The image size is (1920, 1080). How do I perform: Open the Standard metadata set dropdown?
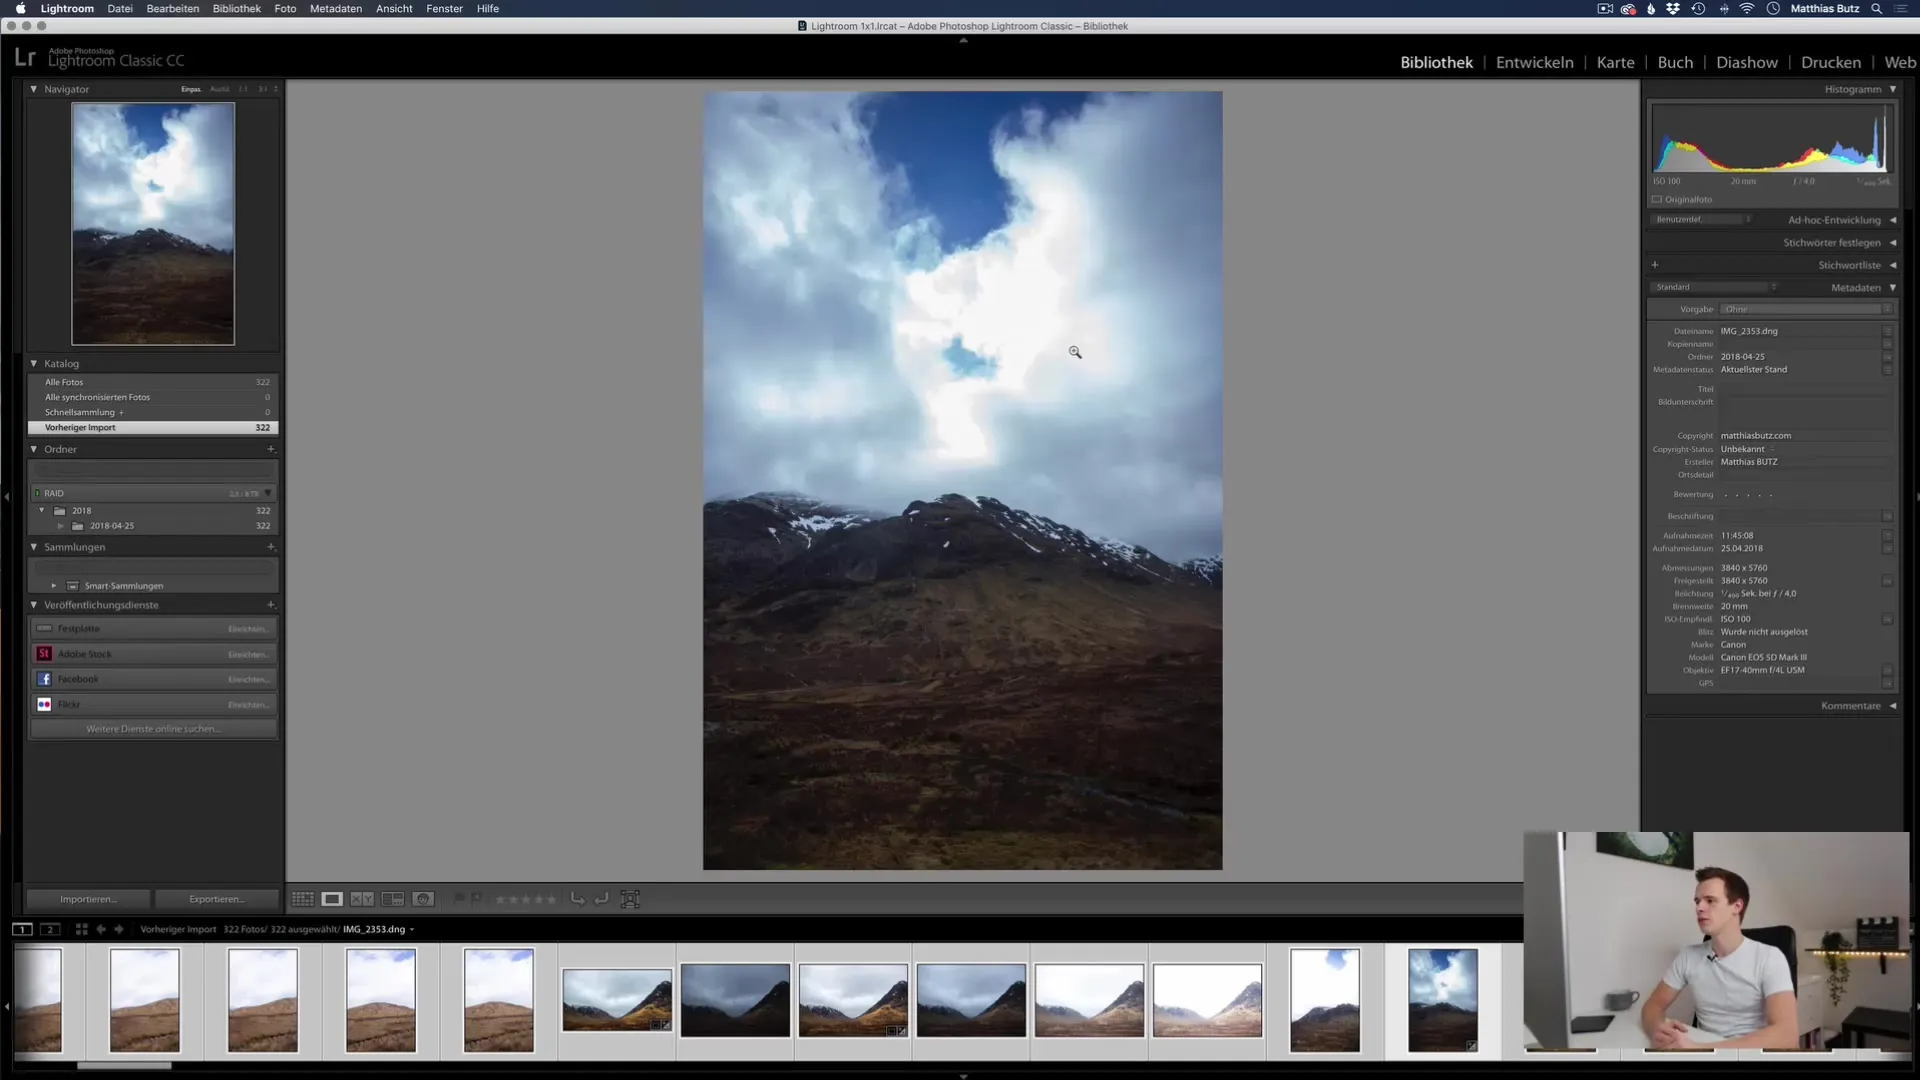1714,287
